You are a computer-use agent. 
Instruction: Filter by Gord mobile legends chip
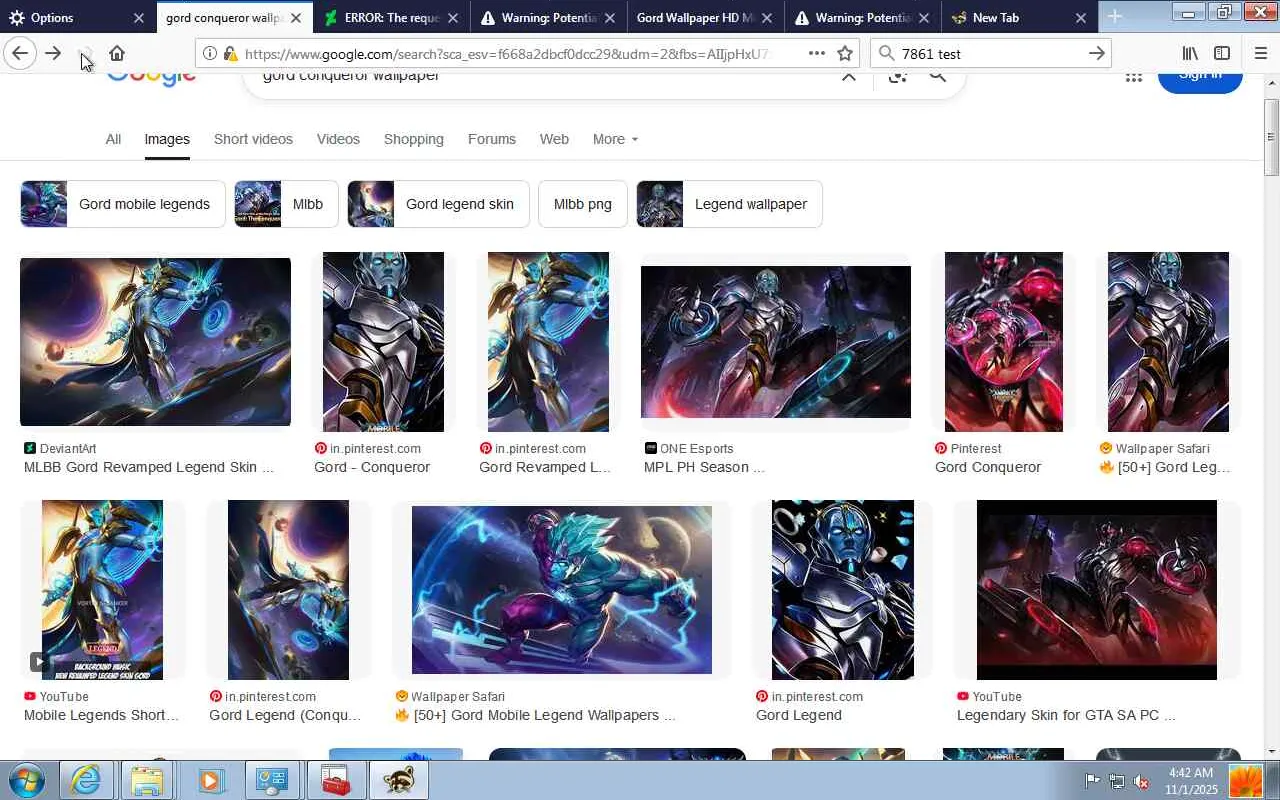123,204
